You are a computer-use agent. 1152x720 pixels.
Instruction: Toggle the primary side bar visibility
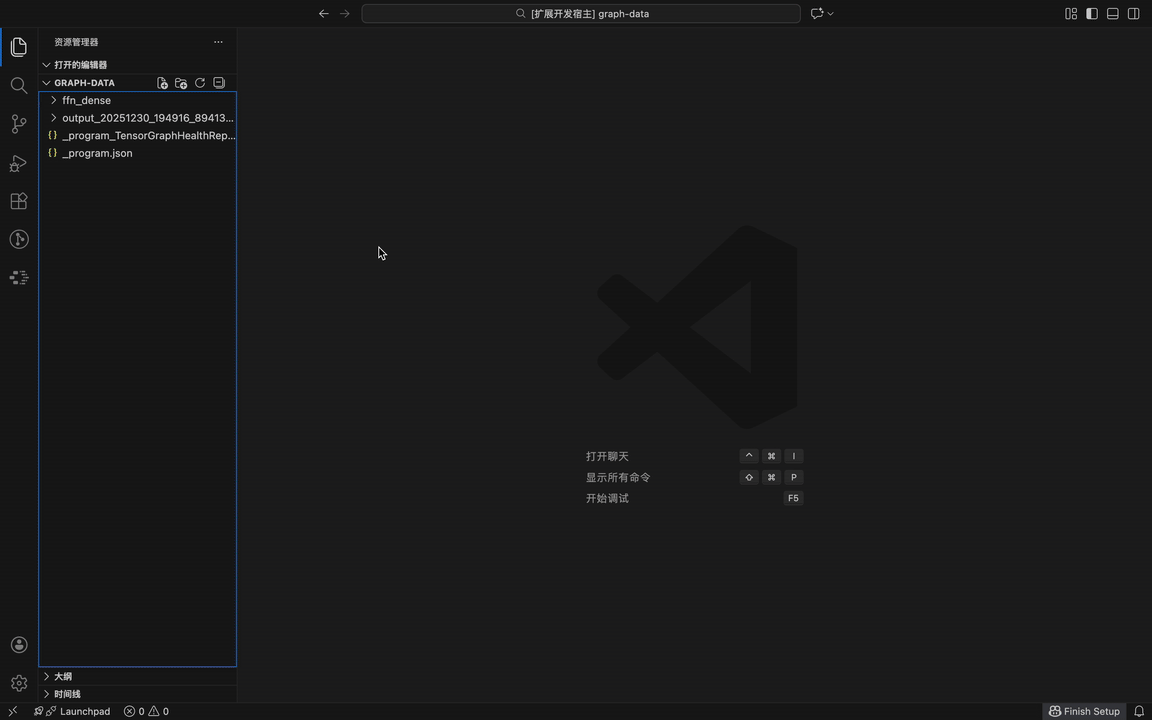1092,14
